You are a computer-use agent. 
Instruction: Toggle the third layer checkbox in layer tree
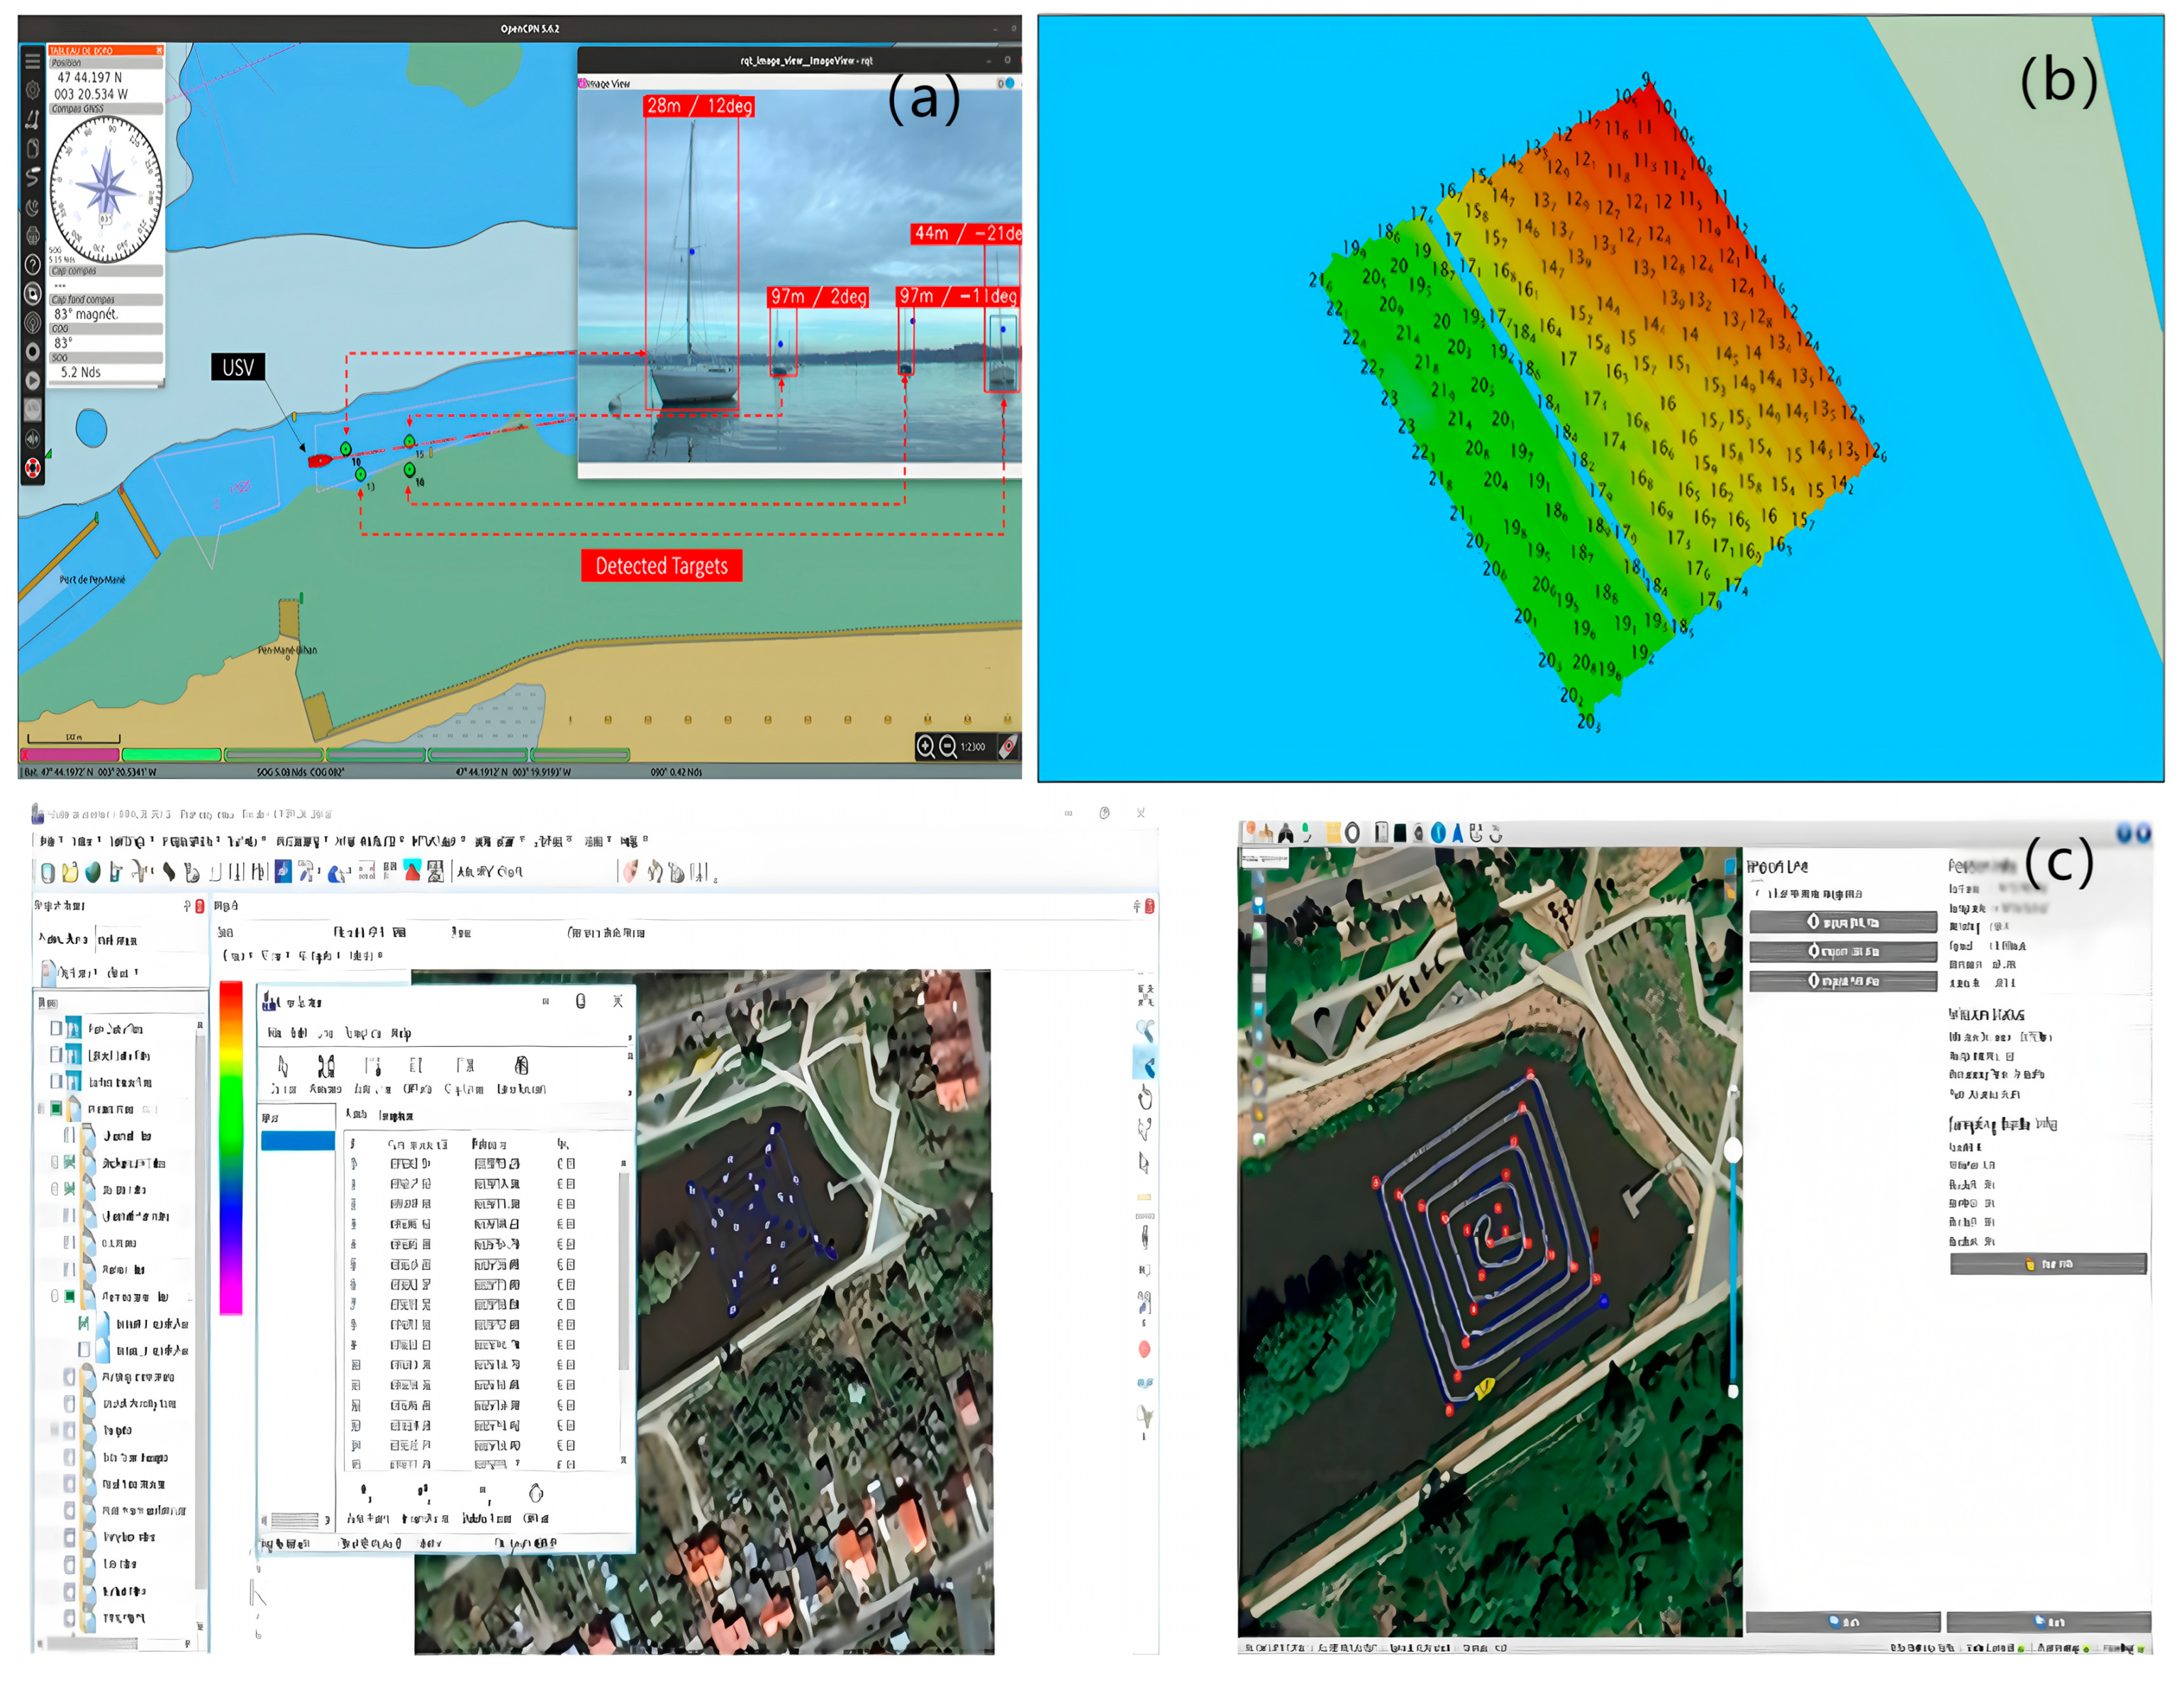point(56,1082)
